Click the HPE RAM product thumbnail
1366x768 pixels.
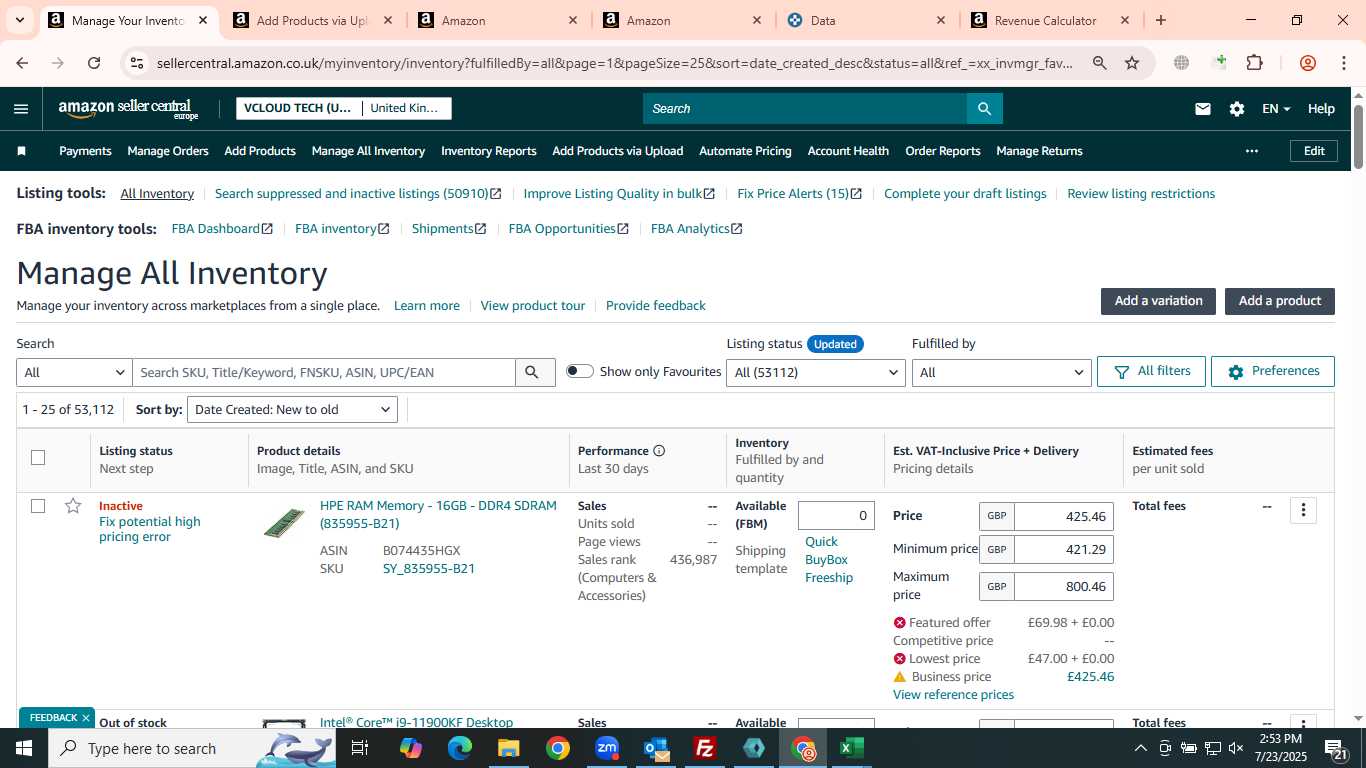pos(284,523)
